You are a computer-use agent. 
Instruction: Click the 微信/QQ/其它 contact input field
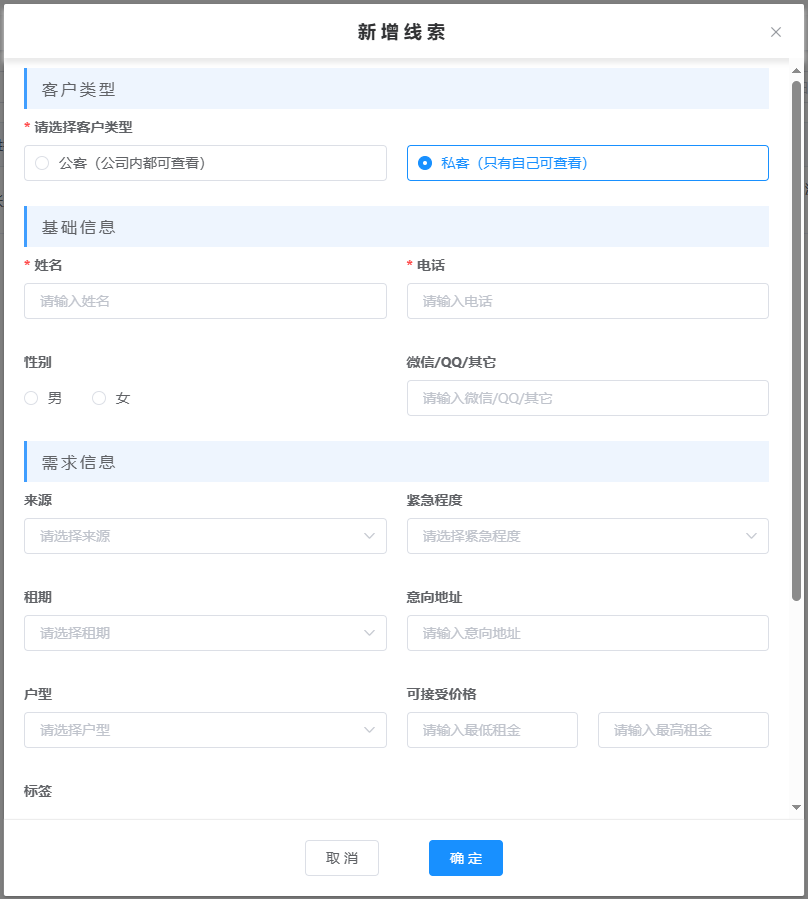point(587,398)
